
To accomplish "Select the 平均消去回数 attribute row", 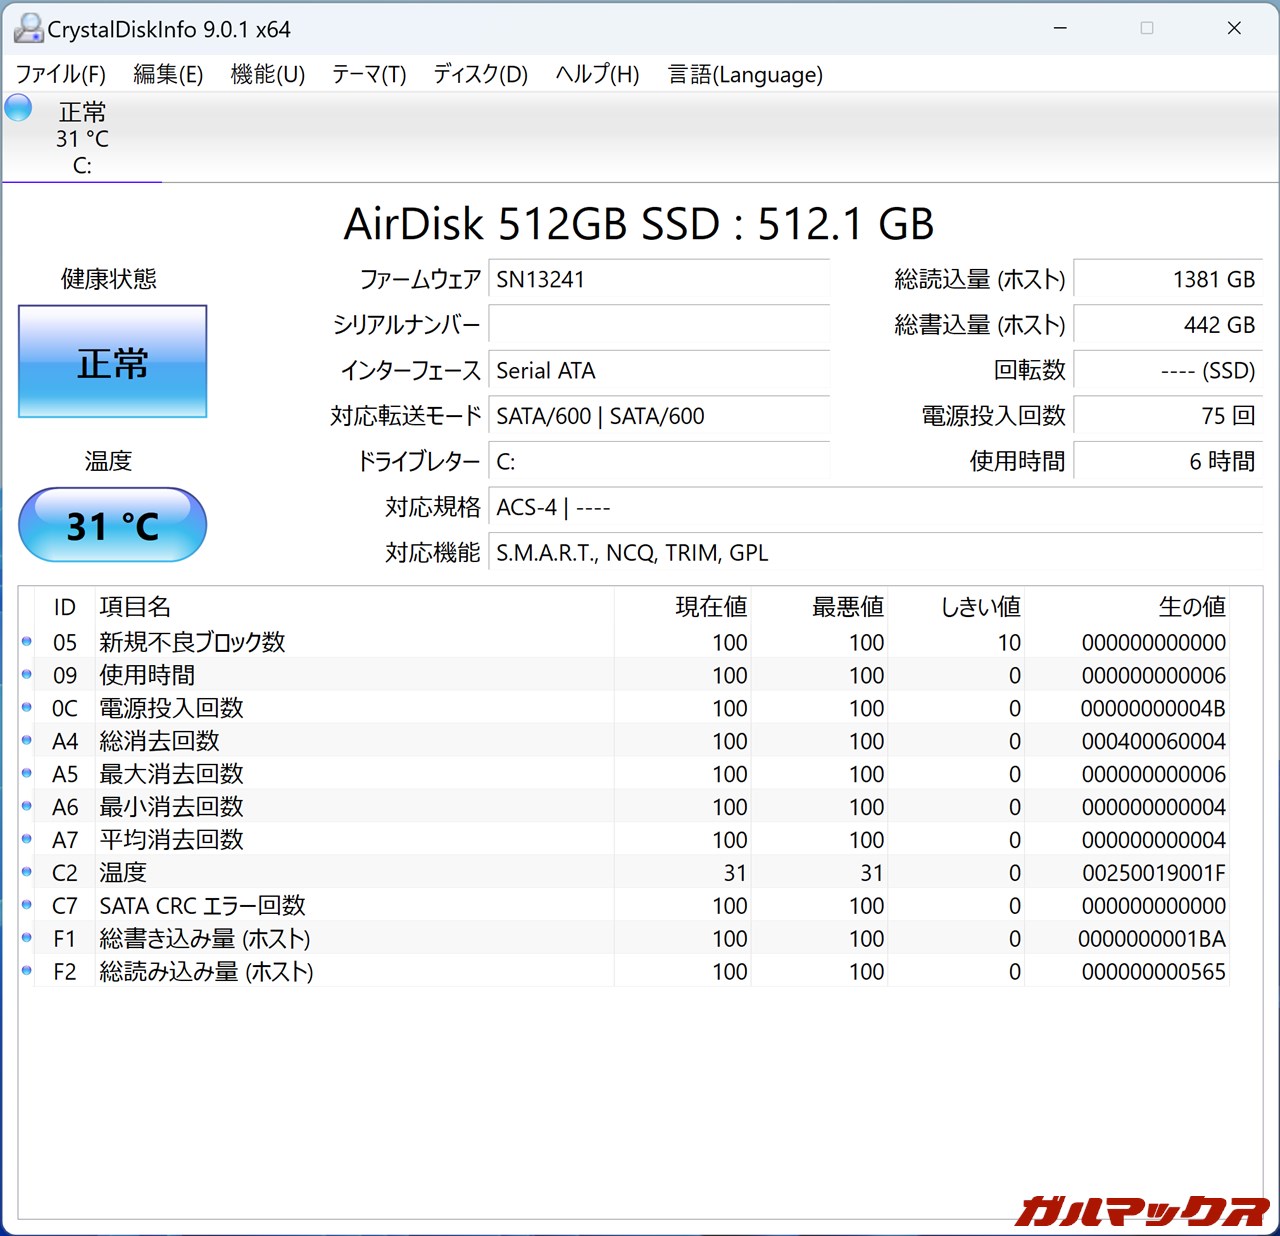I will 171,840.
